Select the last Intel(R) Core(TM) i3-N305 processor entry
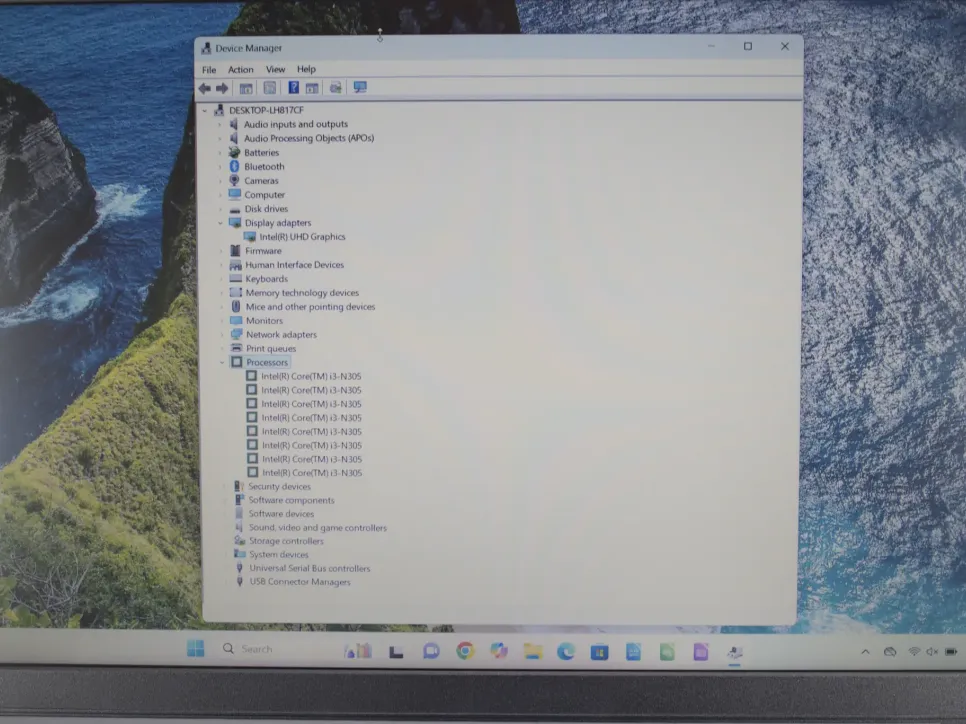This screenshot has height=724, width=966. (312, 473)
